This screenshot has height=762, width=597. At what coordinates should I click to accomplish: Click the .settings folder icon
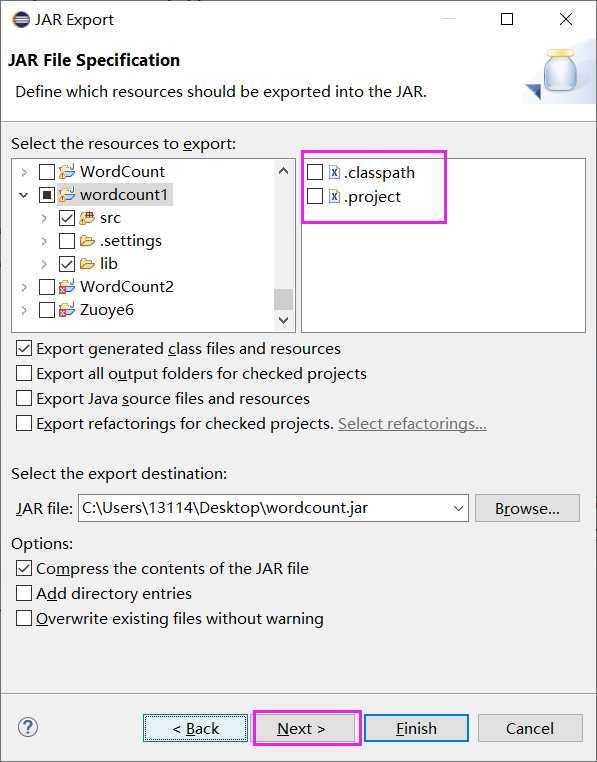pyautogui.click(x=87, y=241)
